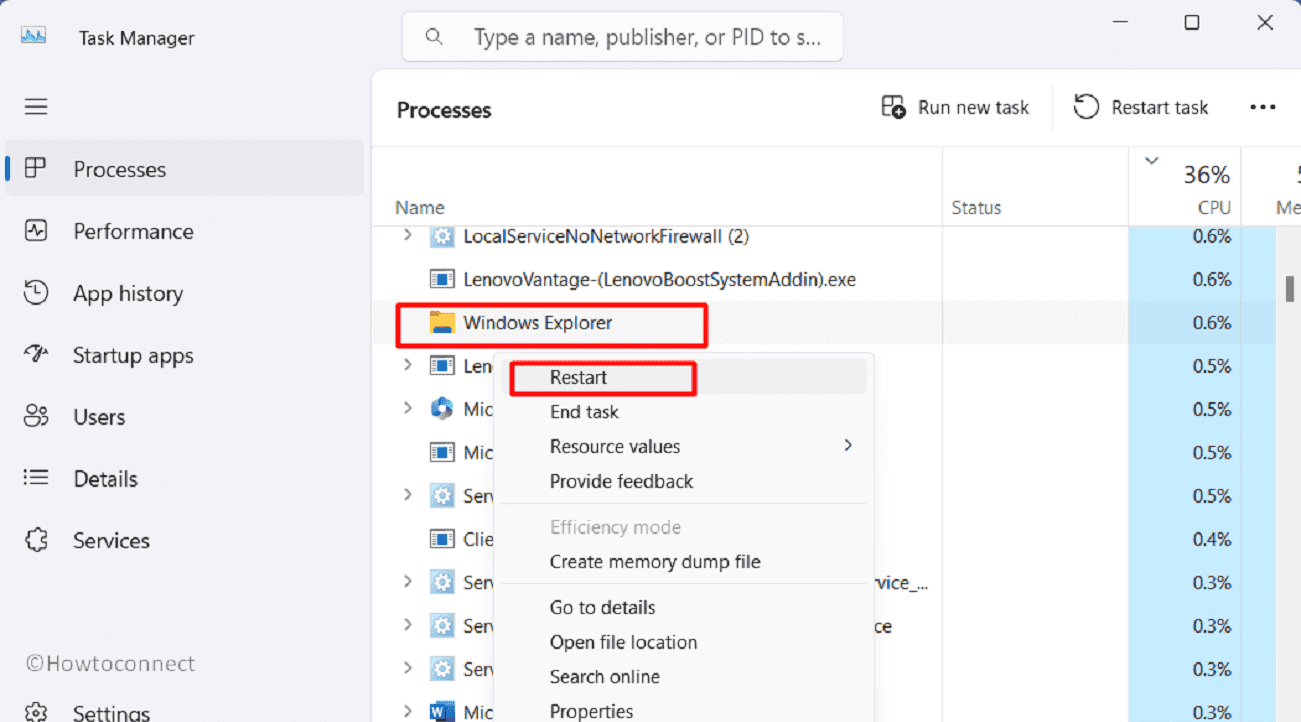Click the Settings gear icon

(36, 711)
